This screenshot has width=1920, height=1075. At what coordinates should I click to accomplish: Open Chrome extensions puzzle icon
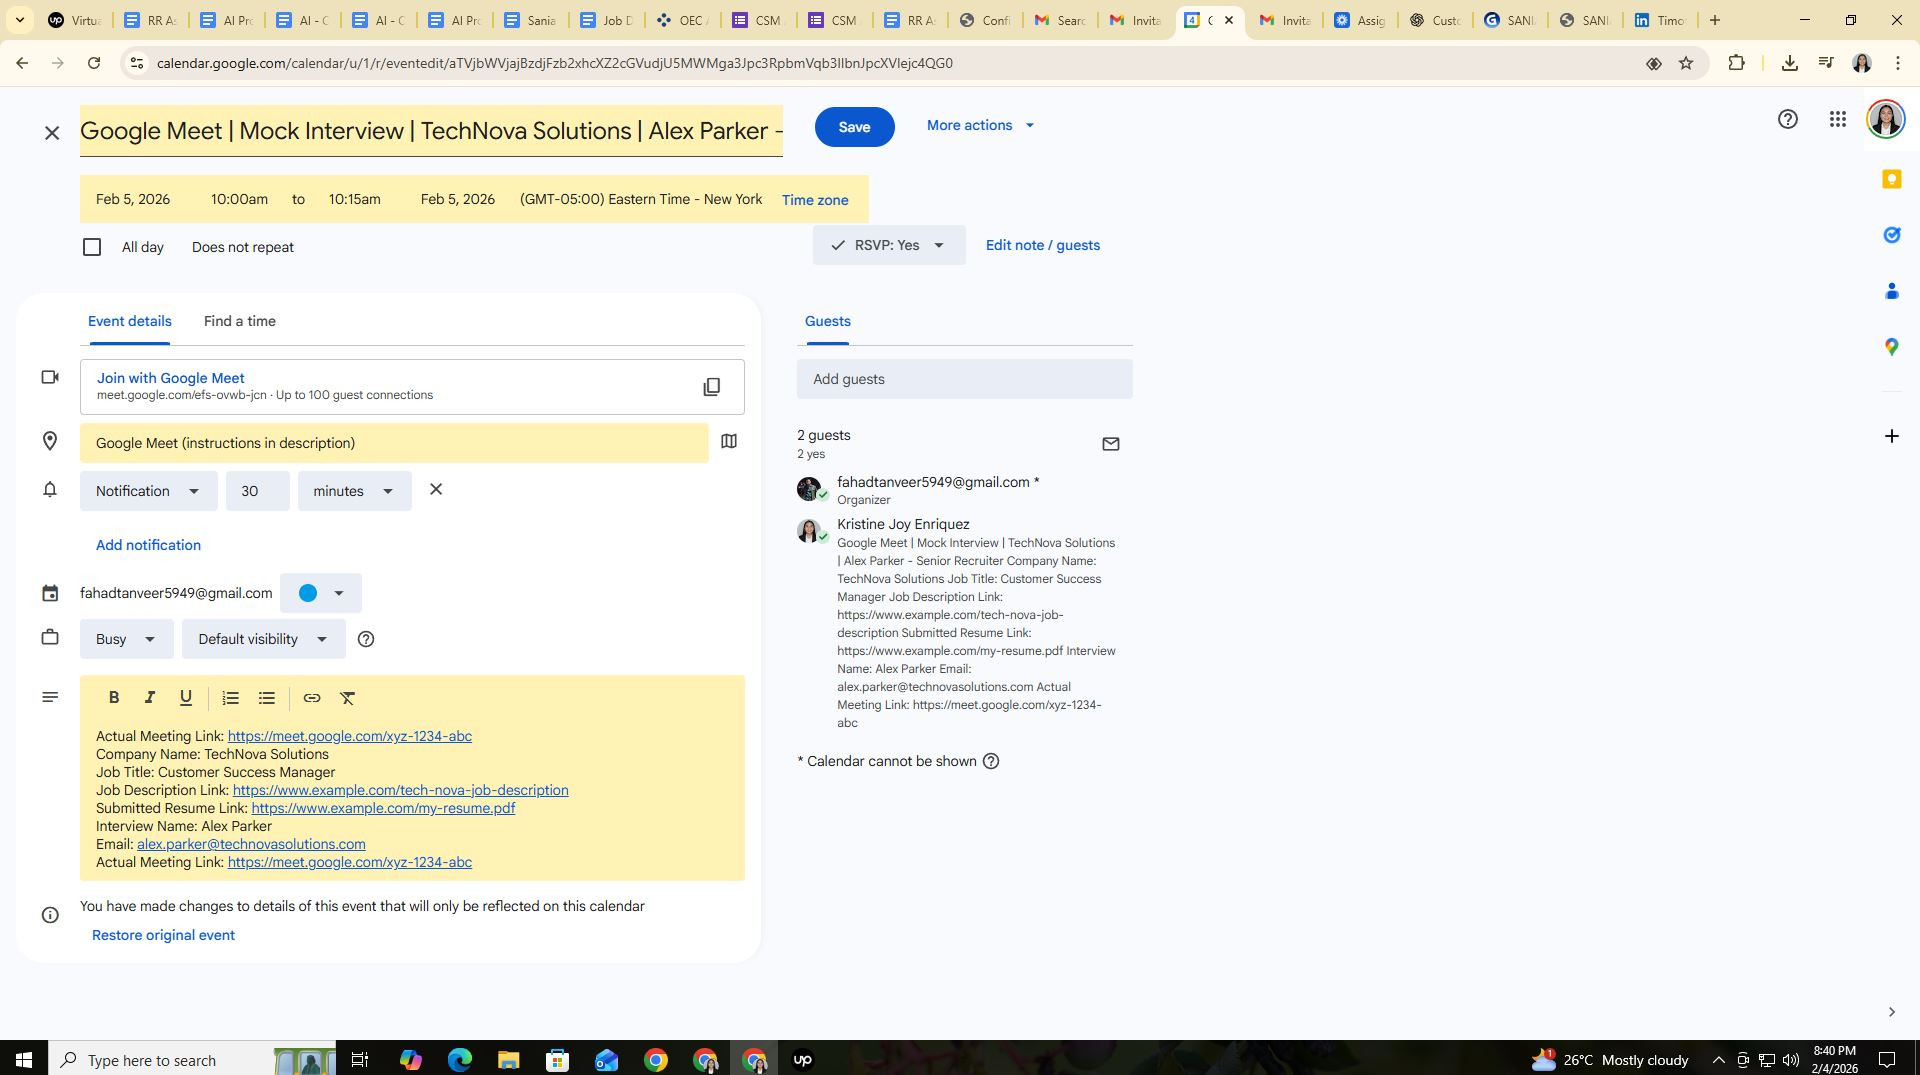1737,63
